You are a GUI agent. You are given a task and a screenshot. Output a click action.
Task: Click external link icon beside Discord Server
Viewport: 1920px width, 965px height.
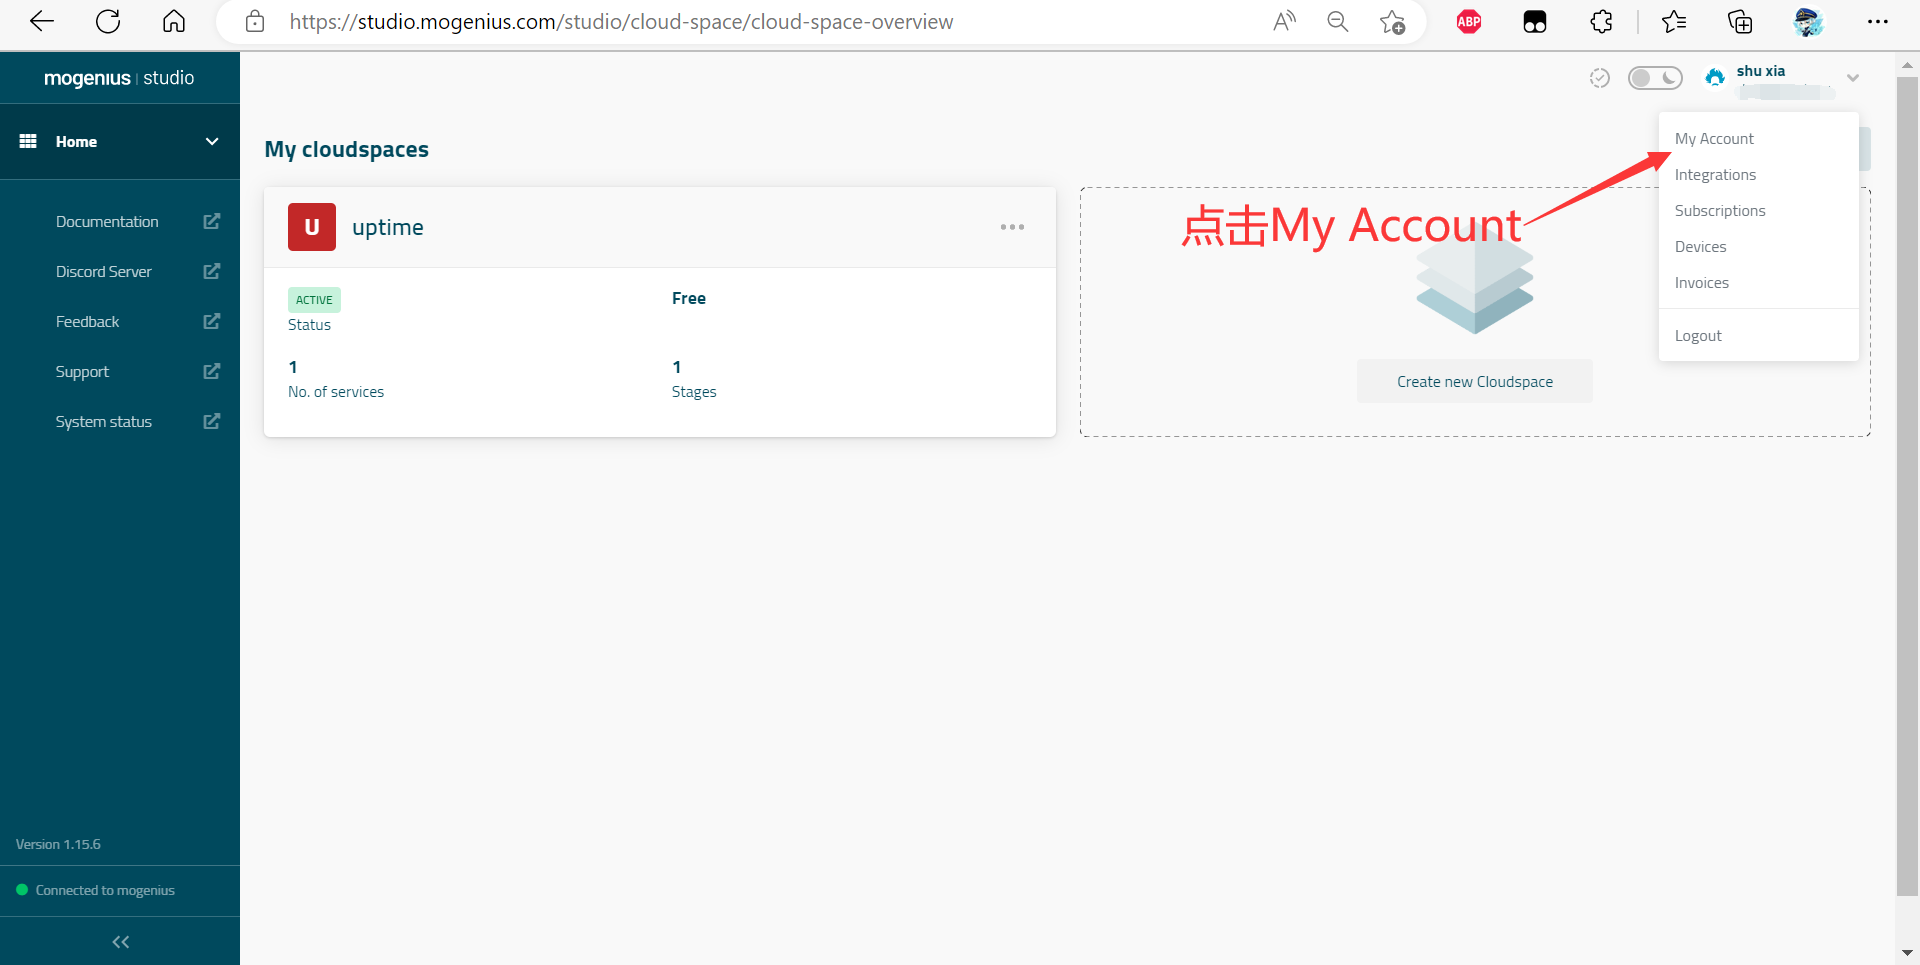[211, 272]
